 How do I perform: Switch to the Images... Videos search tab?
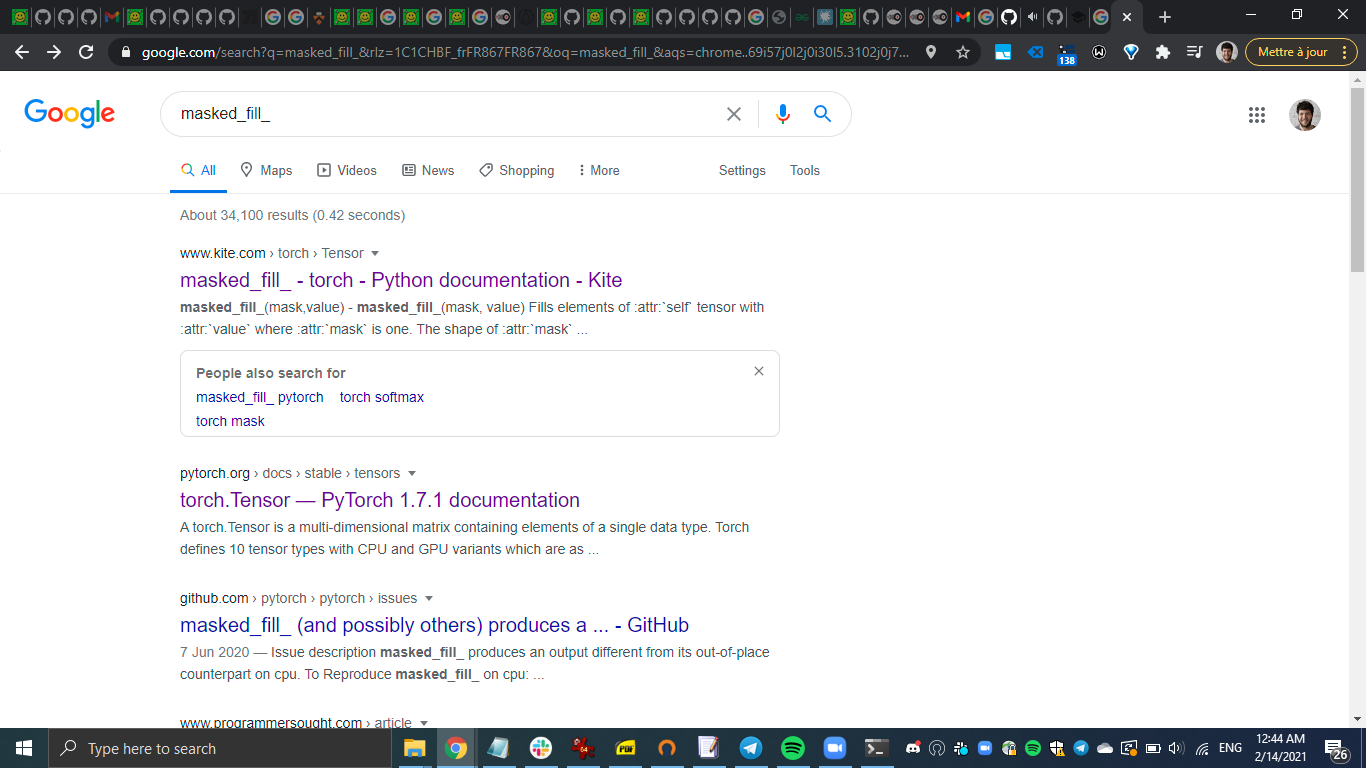[347, 170]
